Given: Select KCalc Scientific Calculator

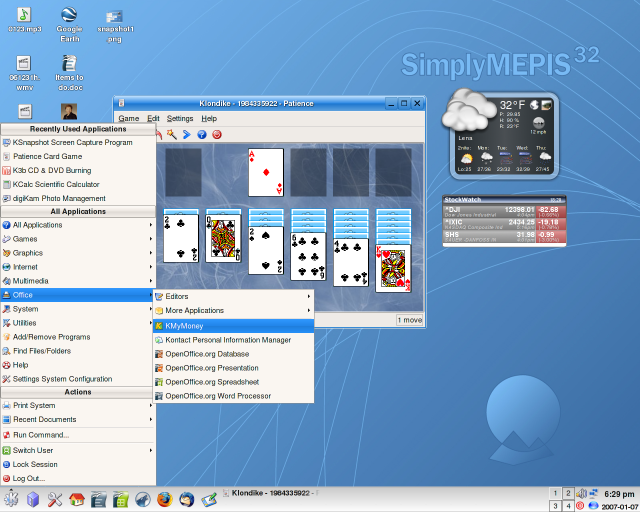Looking at the screenshot, I should point(78,184).
